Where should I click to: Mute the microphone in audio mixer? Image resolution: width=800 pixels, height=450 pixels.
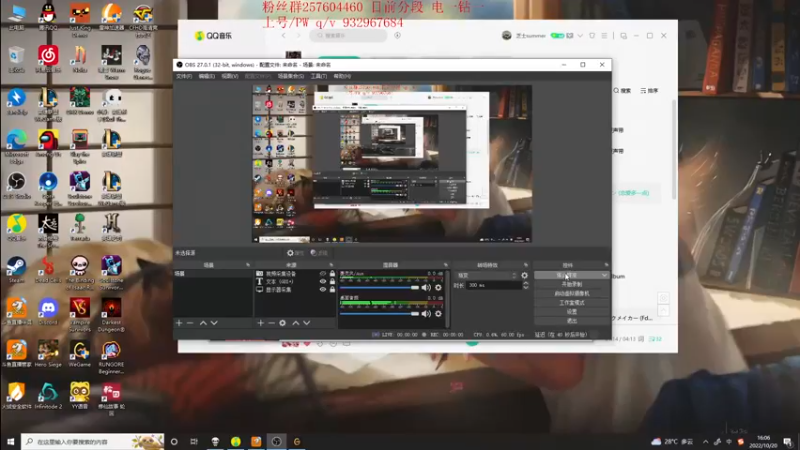pyautogui.click(x=426, y=288)
